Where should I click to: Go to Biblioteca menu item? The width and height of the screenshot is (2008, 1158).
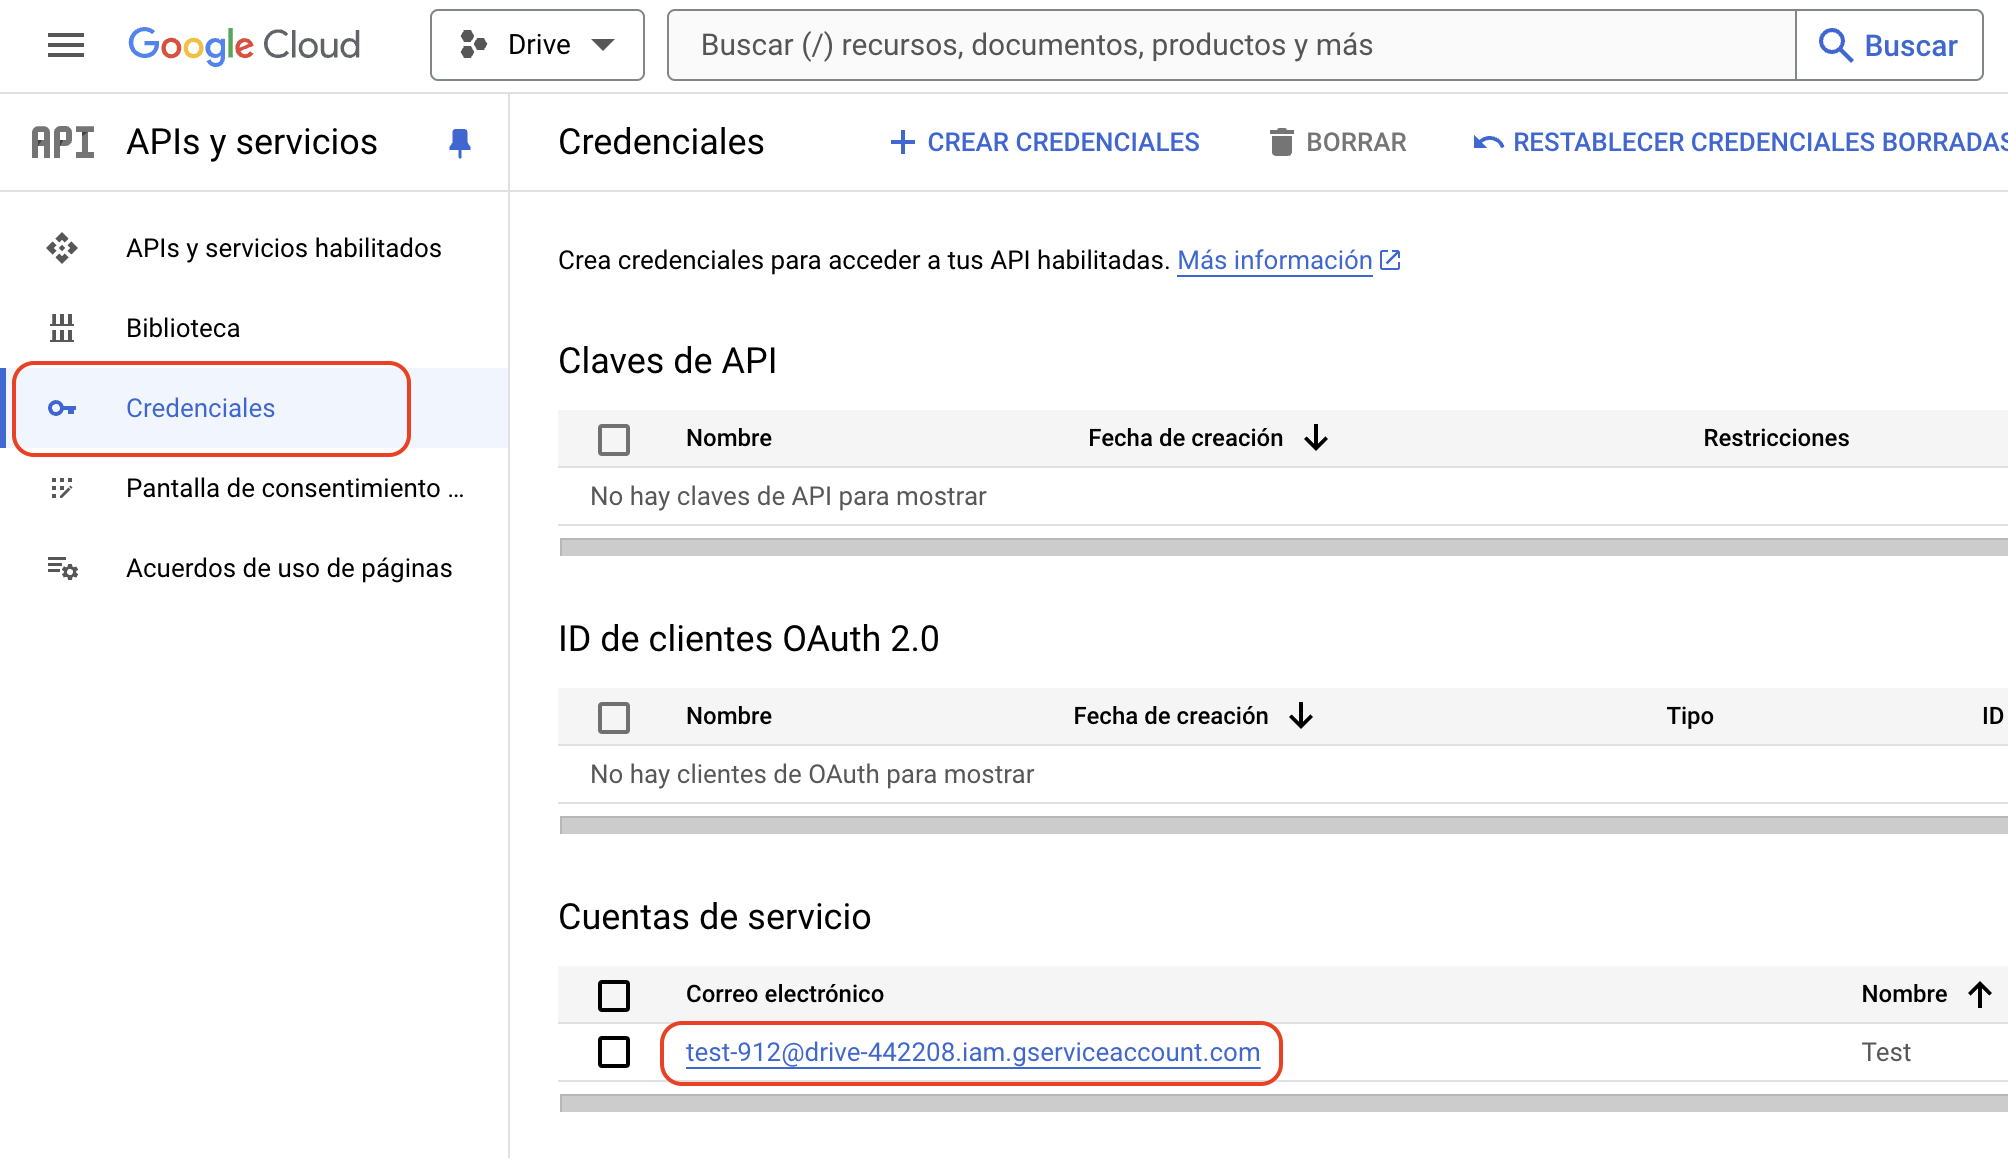183,328
